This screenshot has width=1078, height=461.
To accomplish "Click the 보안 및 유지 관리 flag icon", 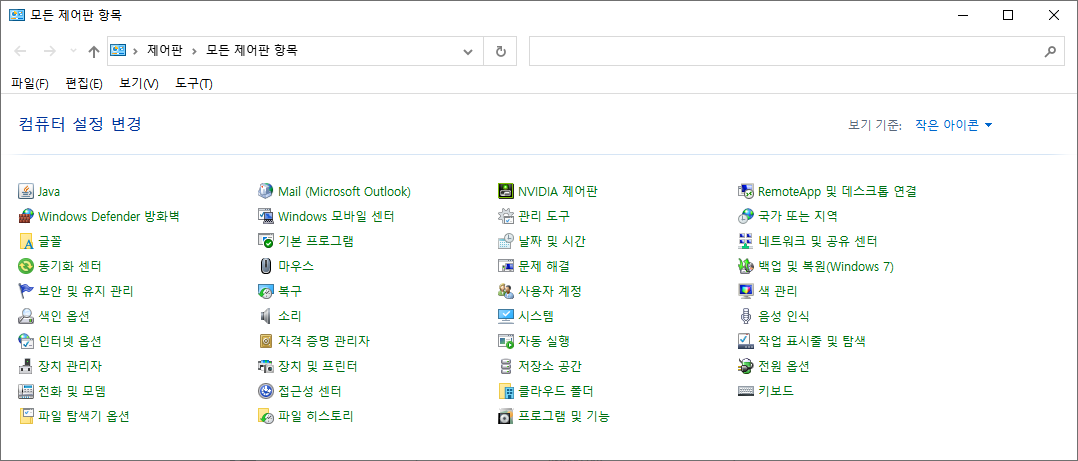I will tap(26, 291).
